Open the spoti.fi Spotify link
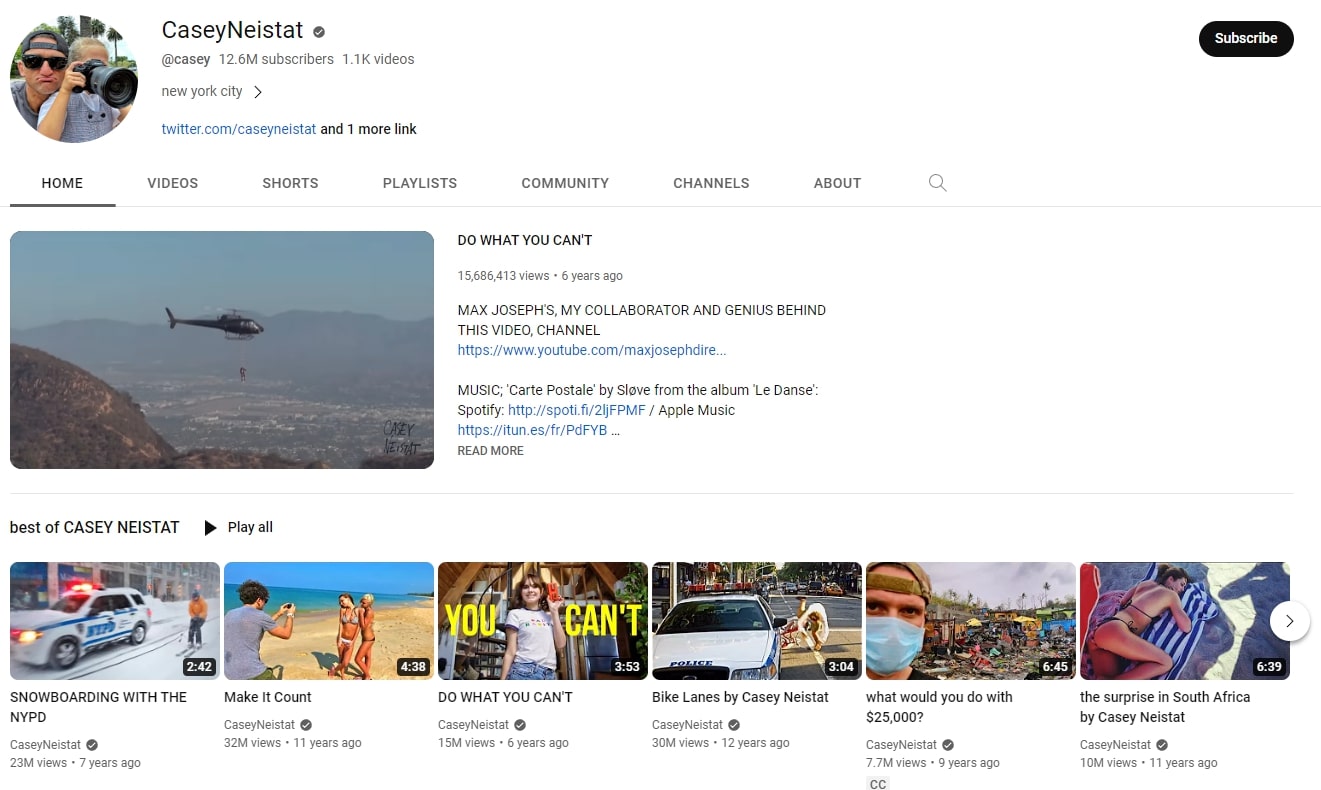The width and height of the screenshot is (1321, 790). pyautogui.click(x=577, y=410)
